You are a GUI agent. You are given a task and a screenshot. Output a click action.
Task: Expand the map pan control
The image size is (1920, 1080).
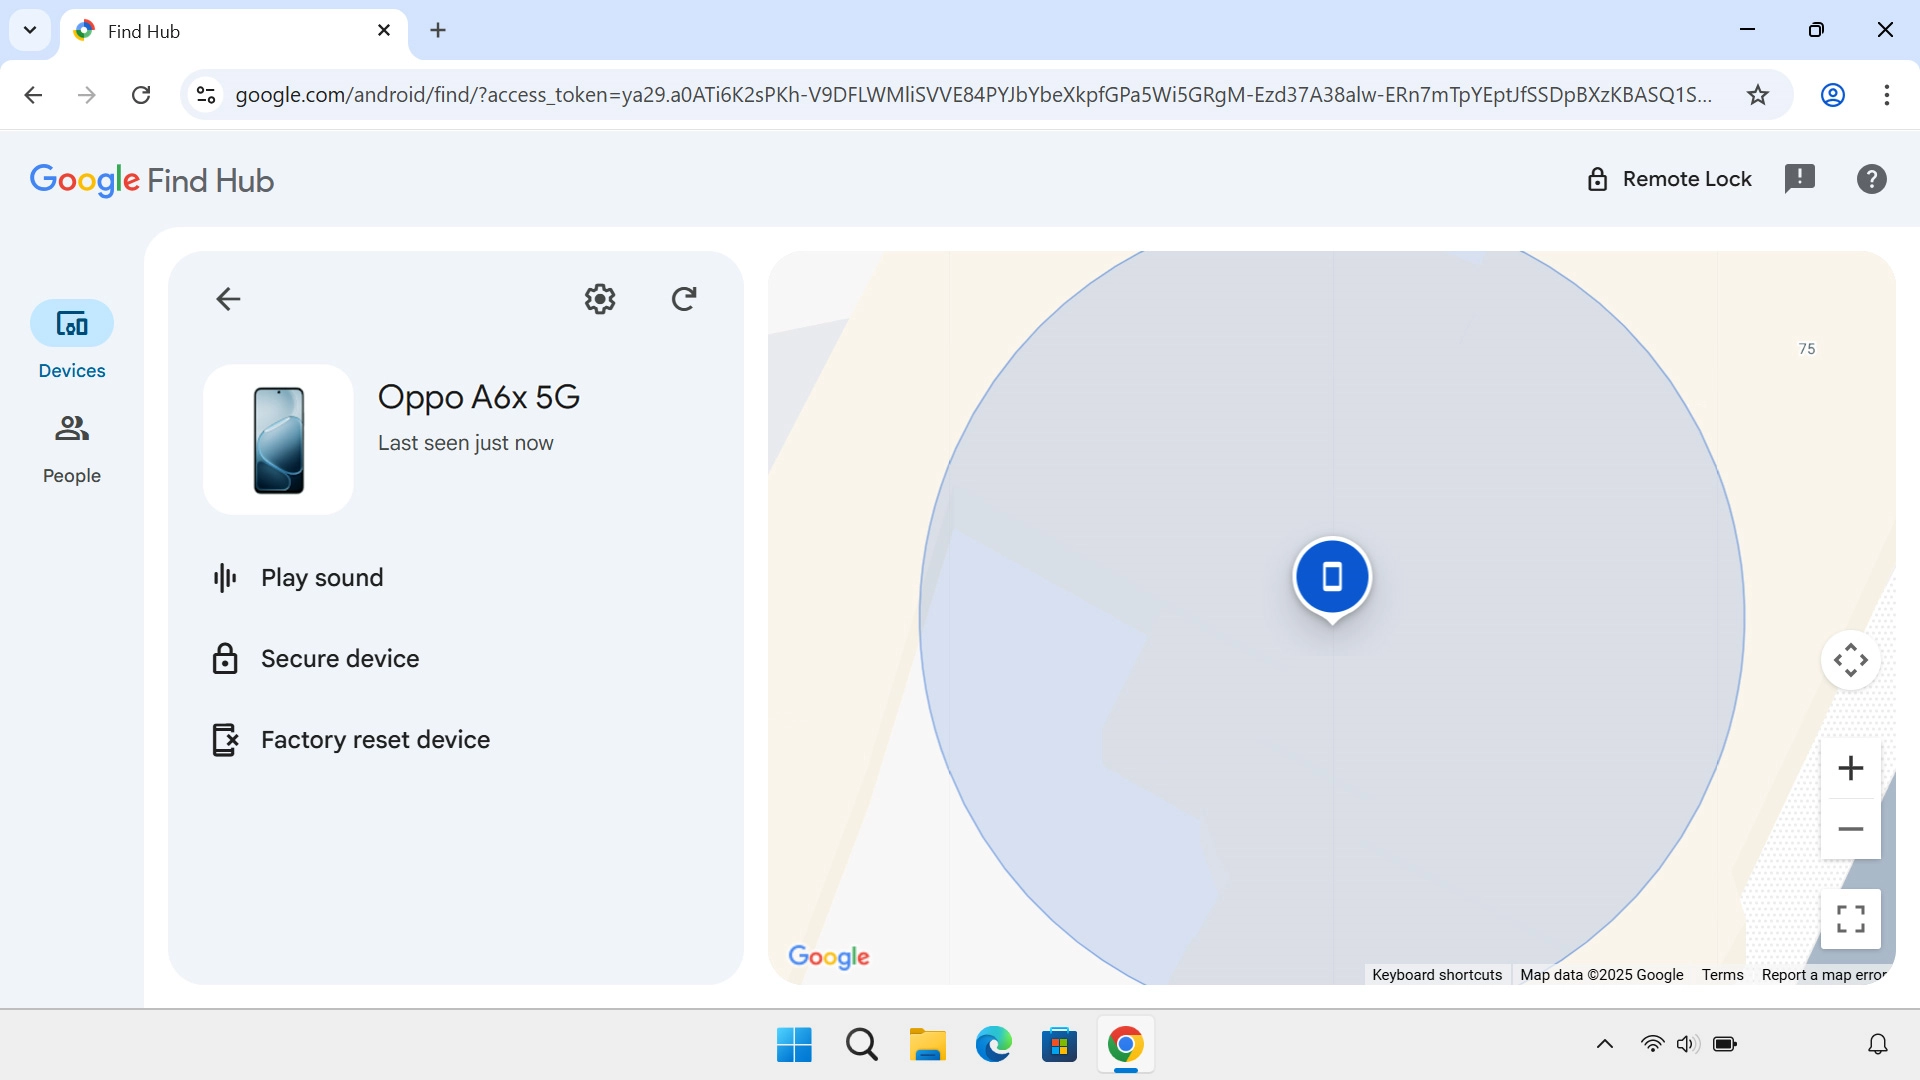point(1850,660)
